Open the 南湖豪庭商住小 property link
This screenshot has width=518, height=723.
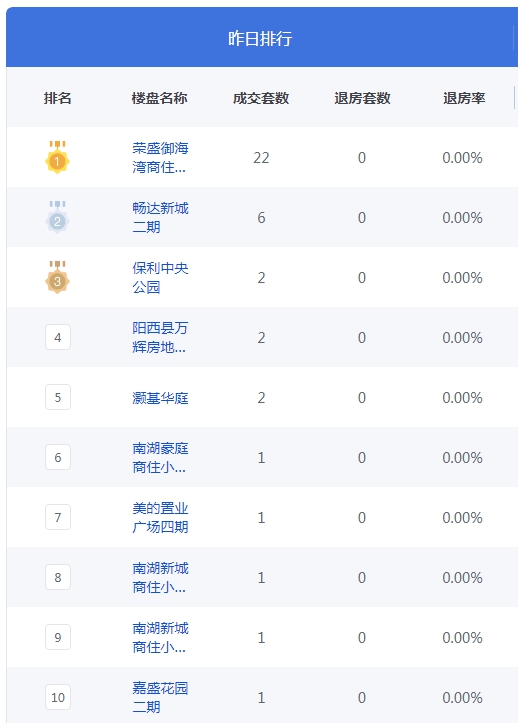(160, 457)
